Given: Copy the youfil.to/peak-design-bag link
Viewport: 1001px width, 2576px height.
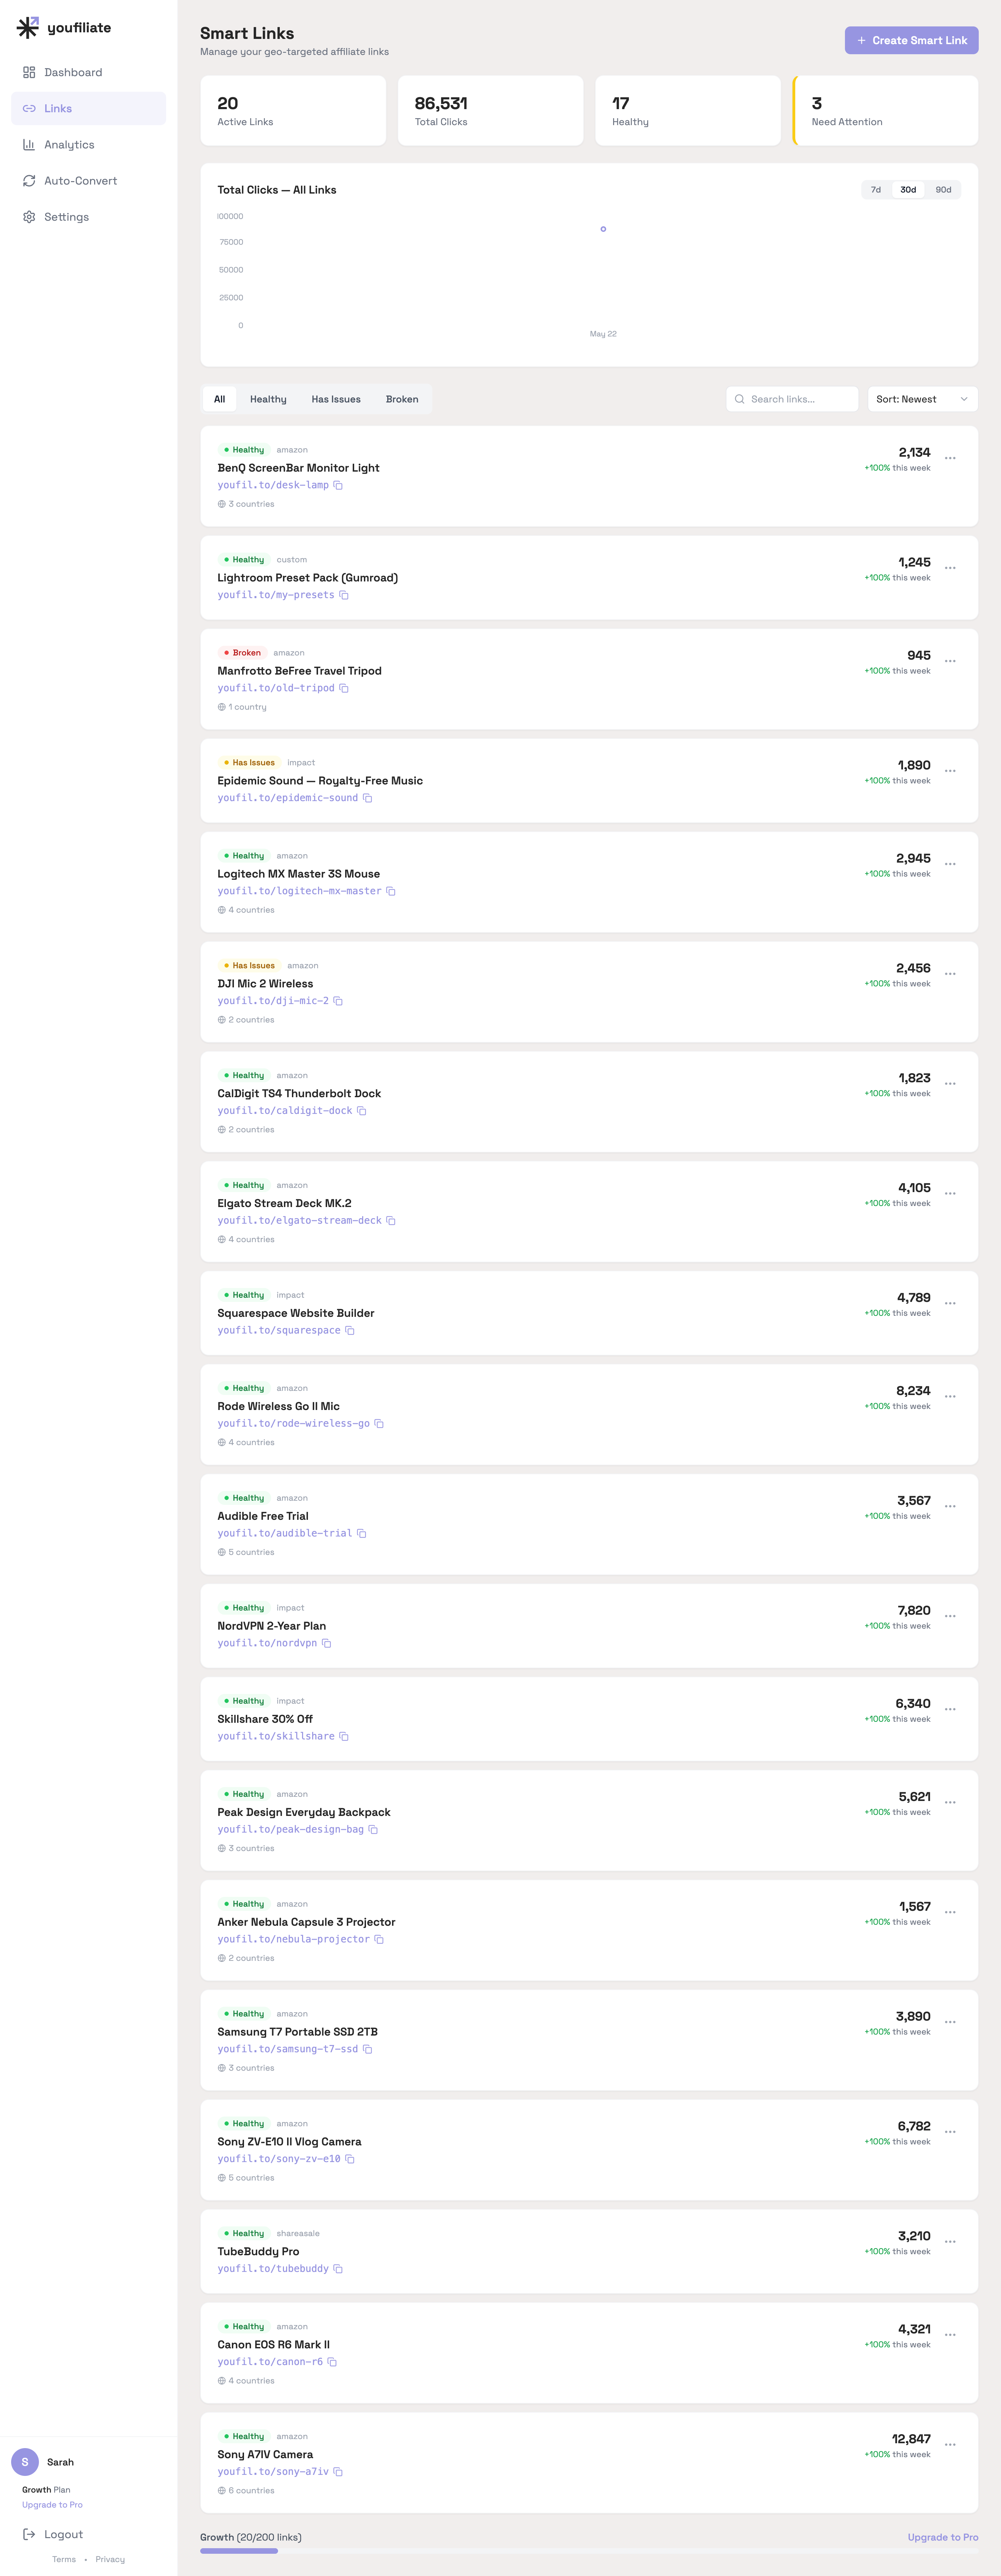Looking at the screenshot, I should pos(373,1830).
